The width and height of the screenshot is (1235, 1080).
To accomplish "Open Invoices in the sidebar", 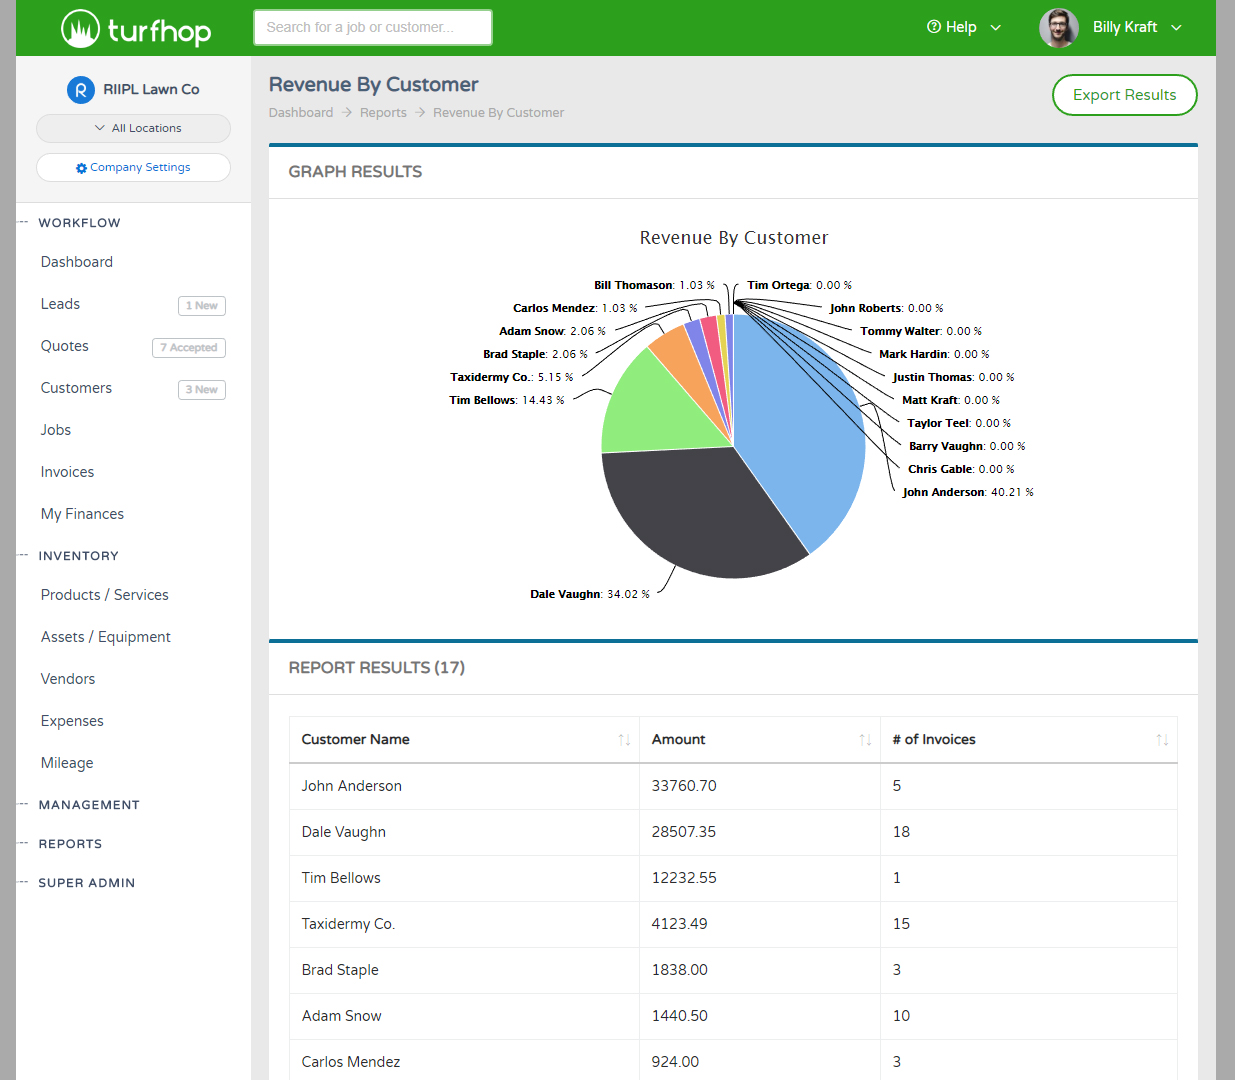I will (67, 472).
